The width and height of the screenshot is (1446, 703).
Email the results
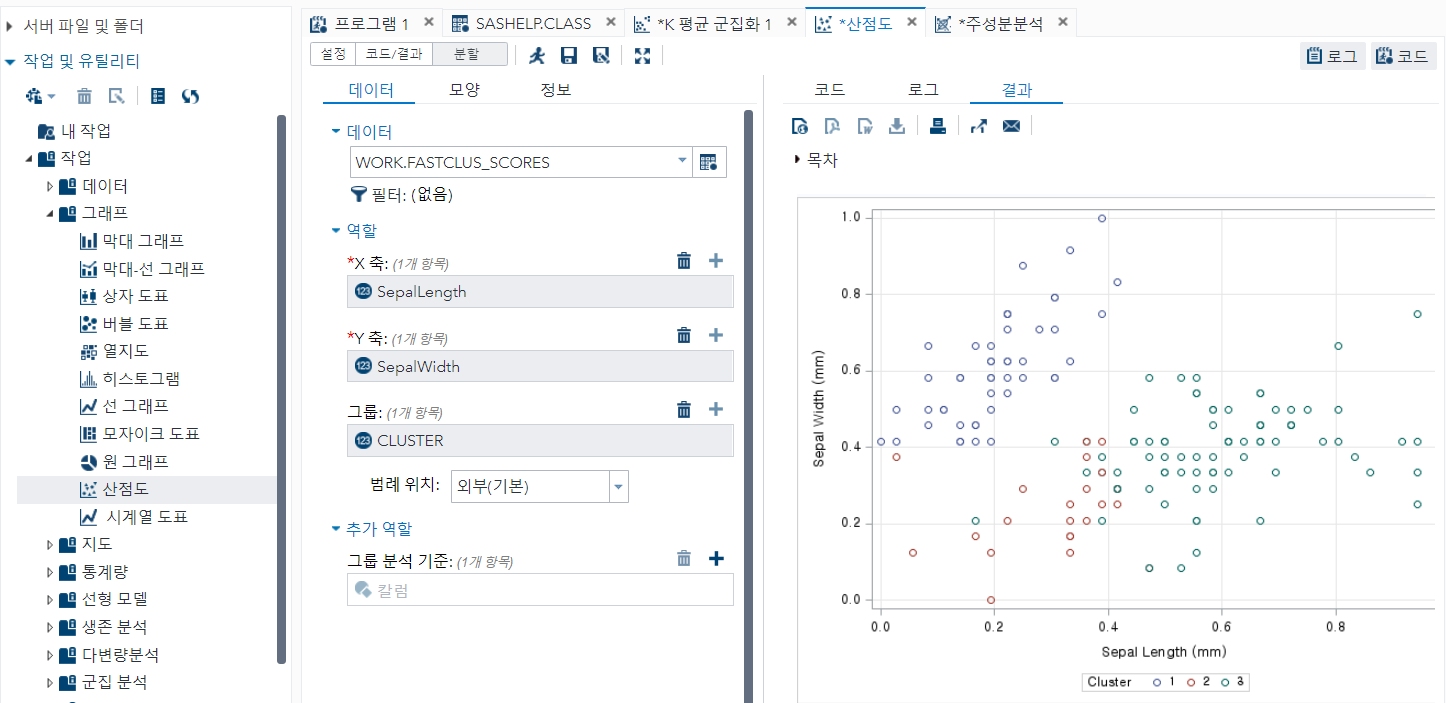[1010, 126]
